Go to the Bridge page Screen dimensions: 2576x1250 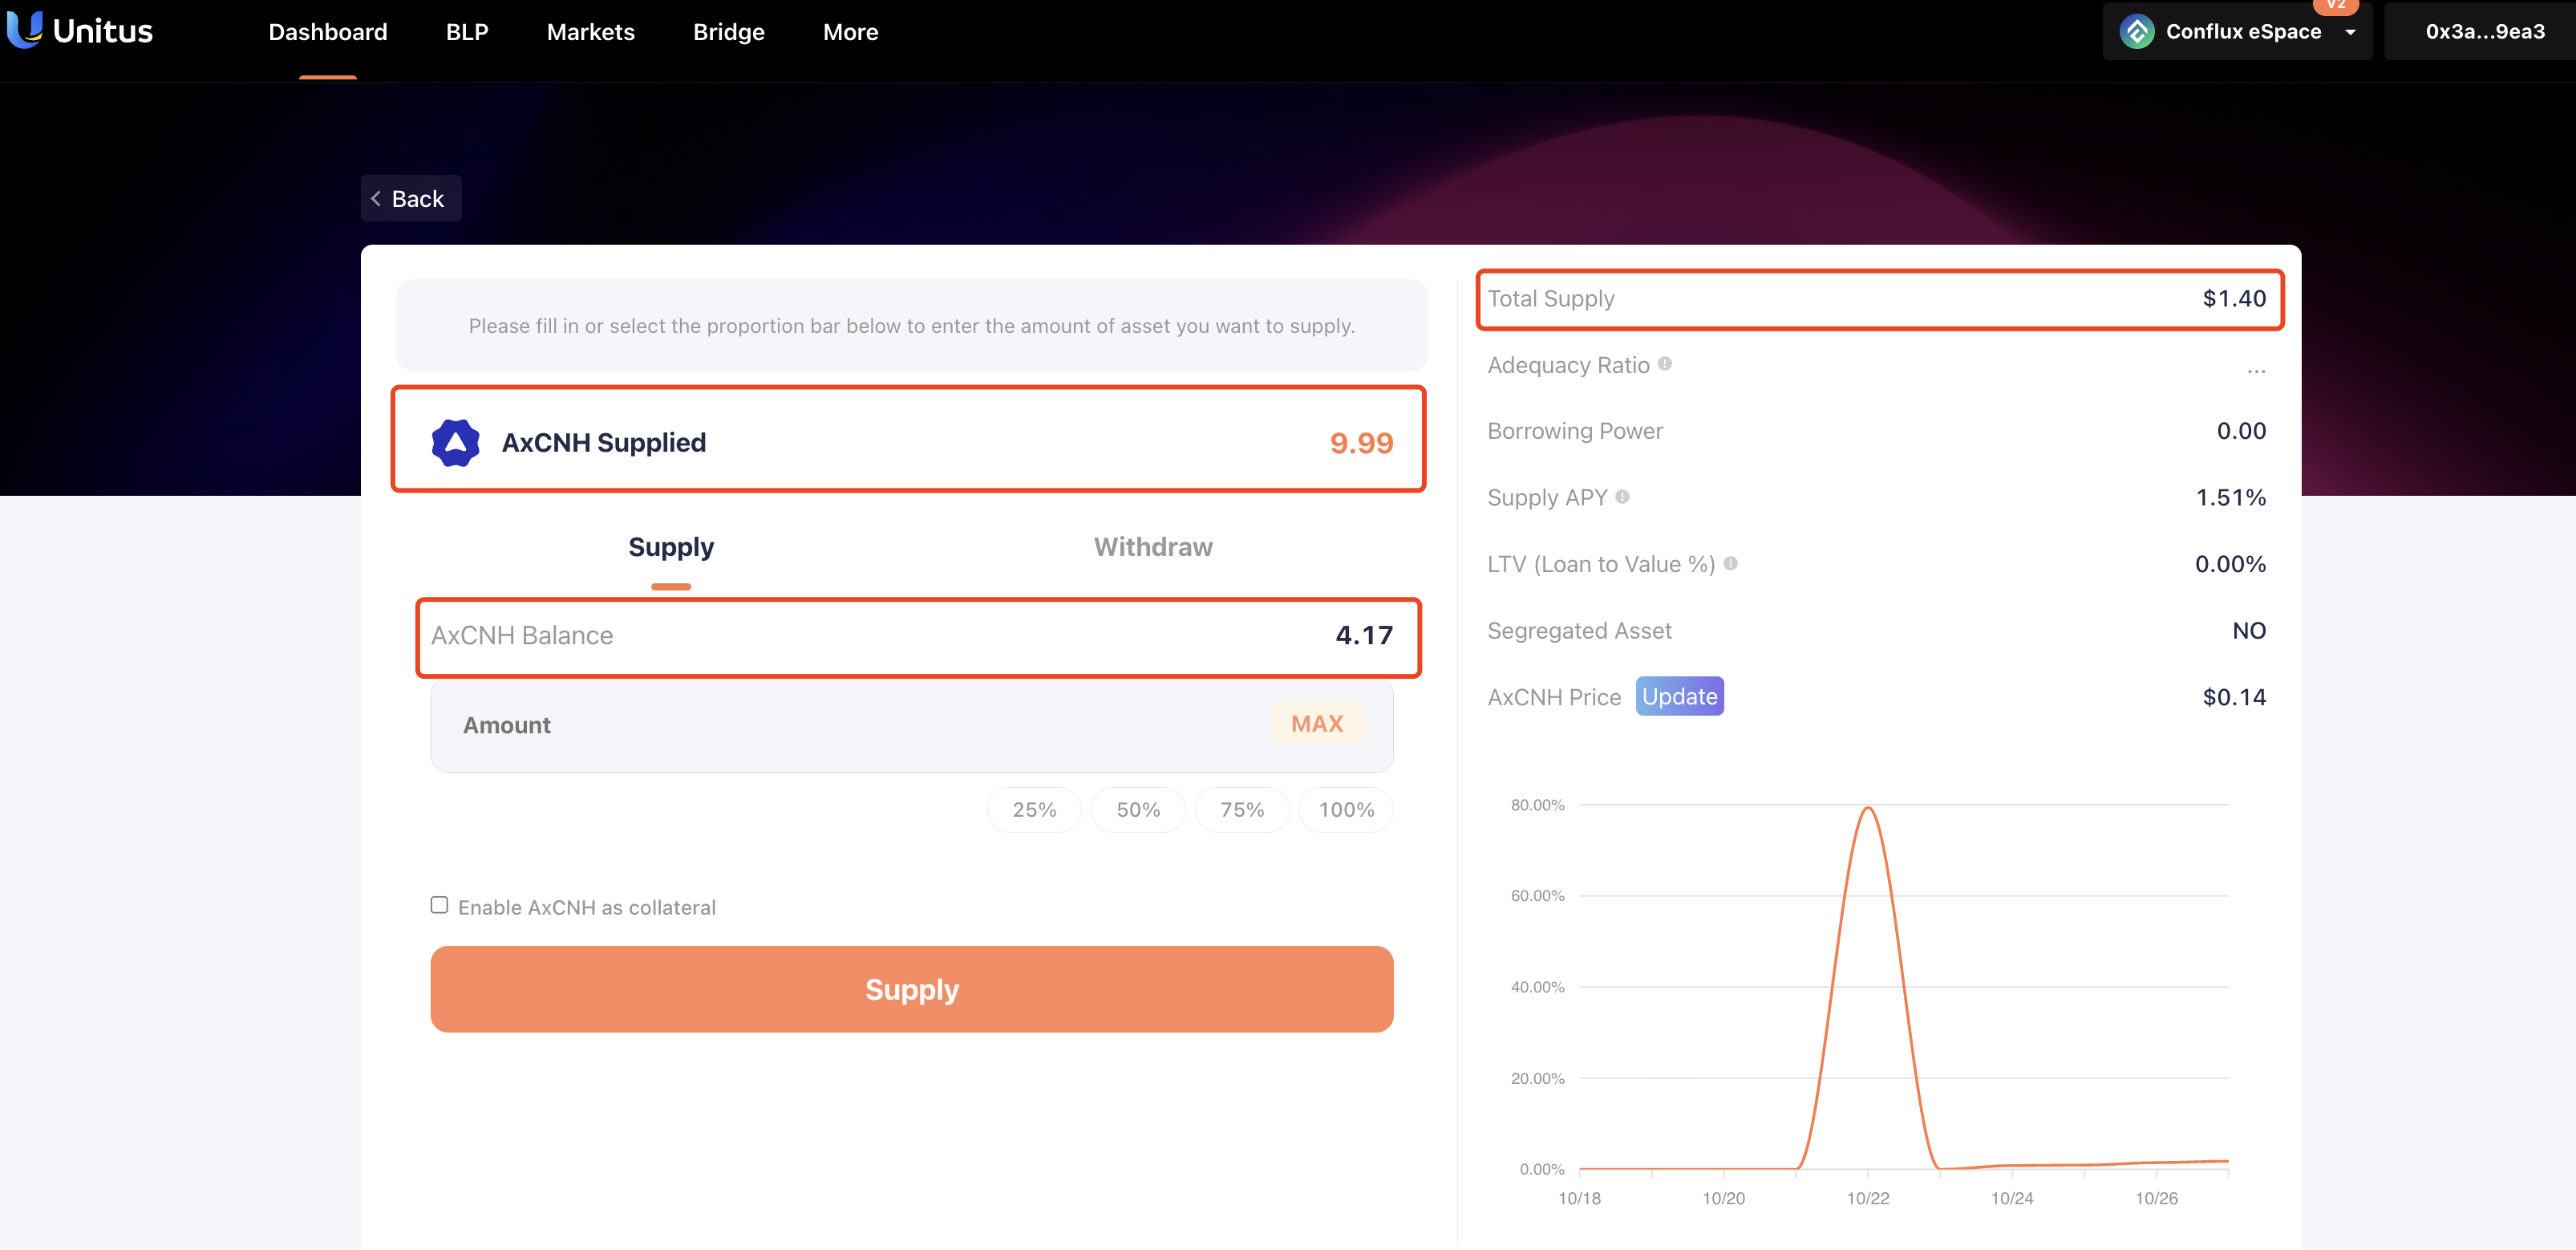tap(728, 32)
